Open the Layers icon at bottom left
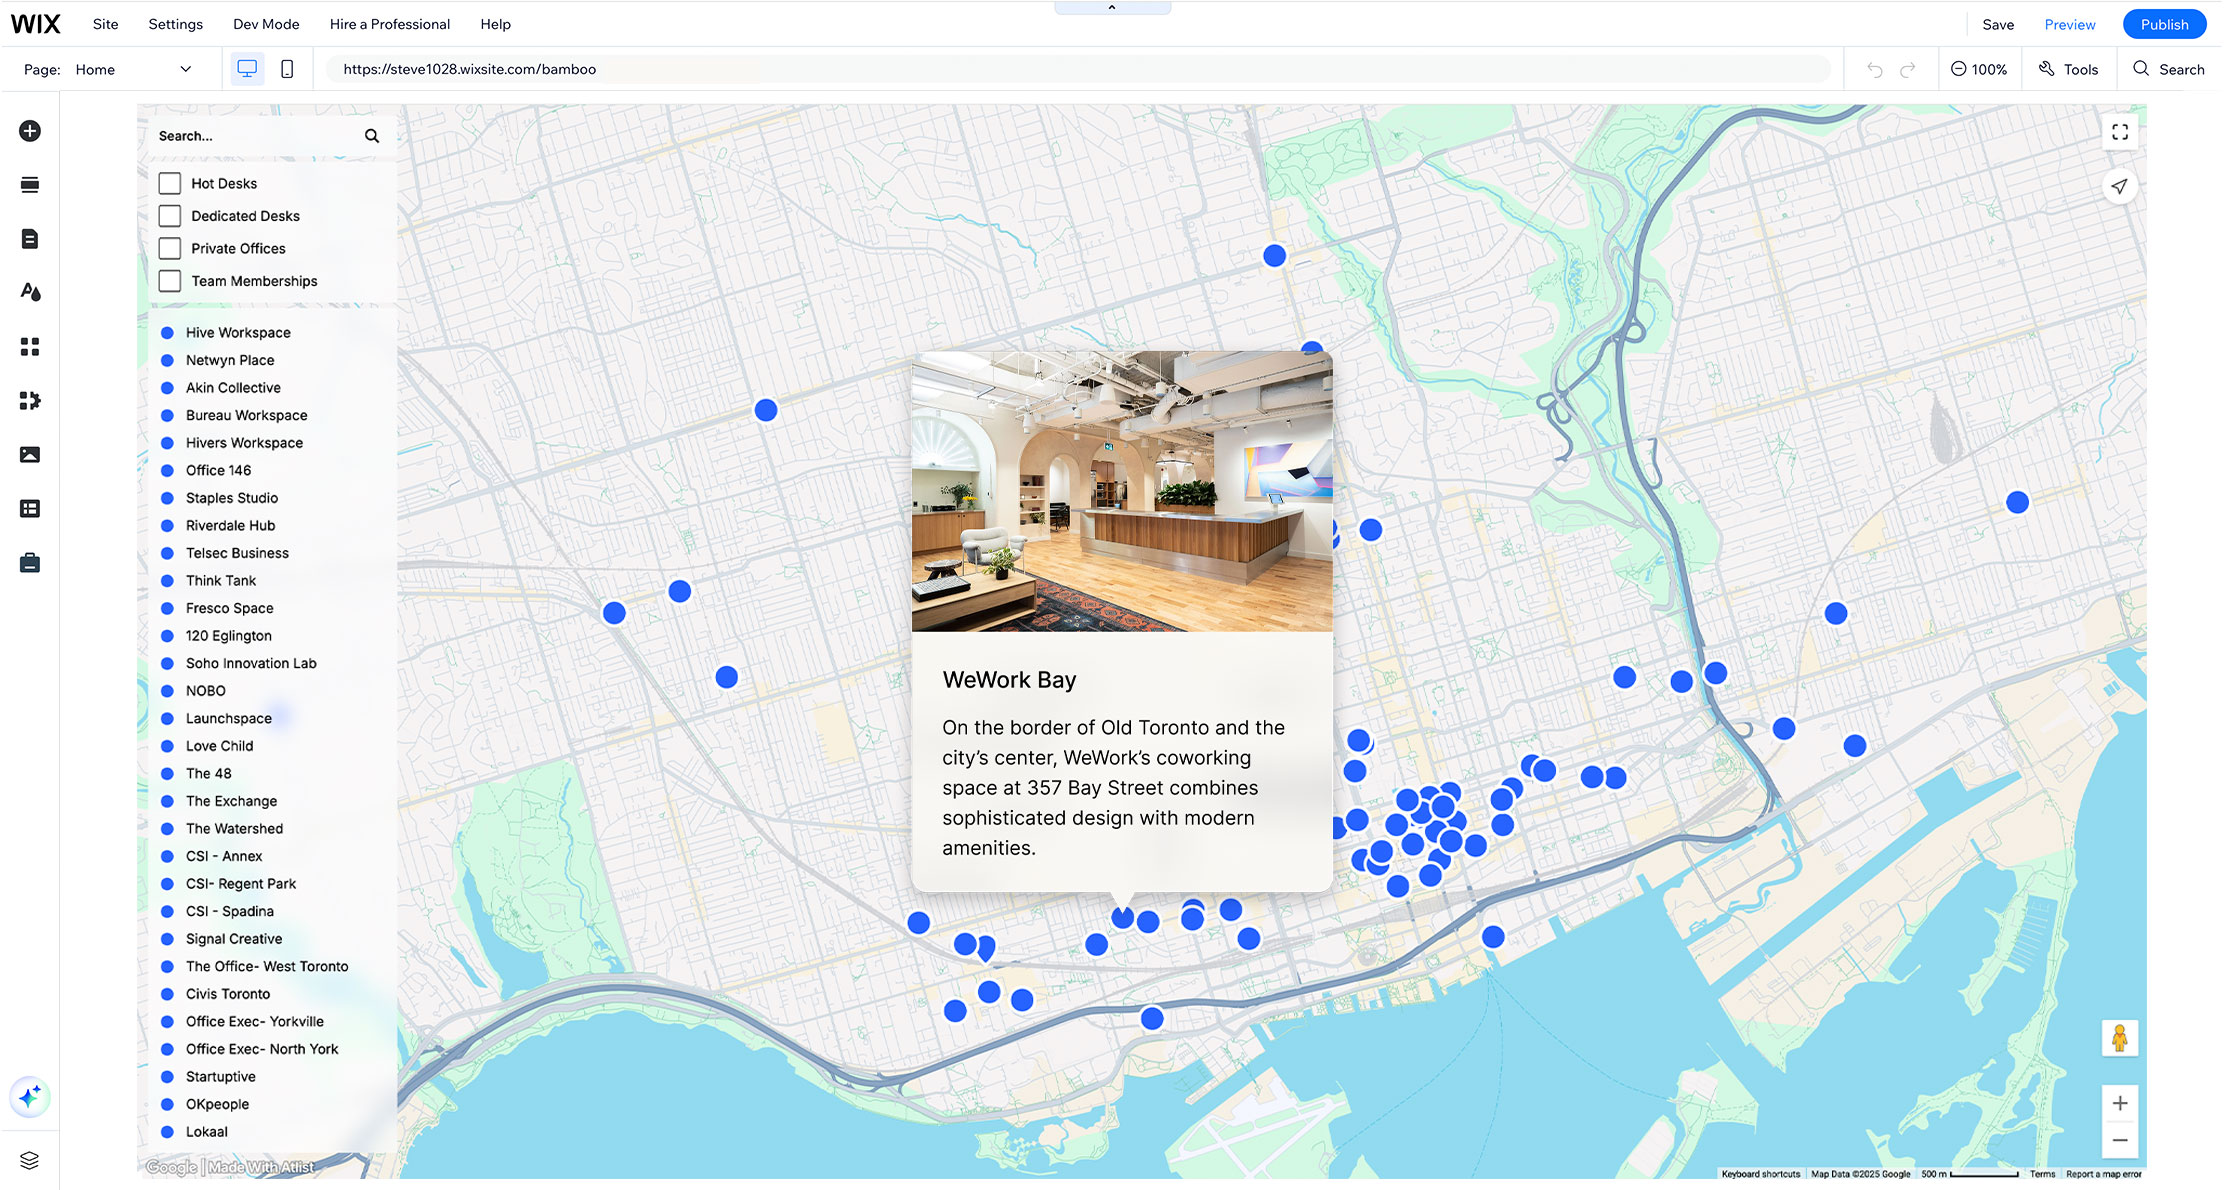The width and height of the screenshot is (2225, 1190). click(29, 1160)
